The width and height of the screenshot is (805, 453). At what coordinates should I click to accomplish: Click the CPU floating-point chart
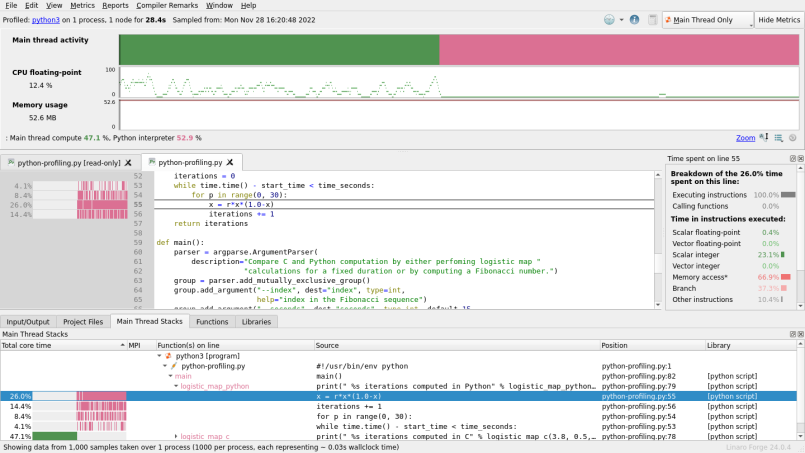coord(459,82)
